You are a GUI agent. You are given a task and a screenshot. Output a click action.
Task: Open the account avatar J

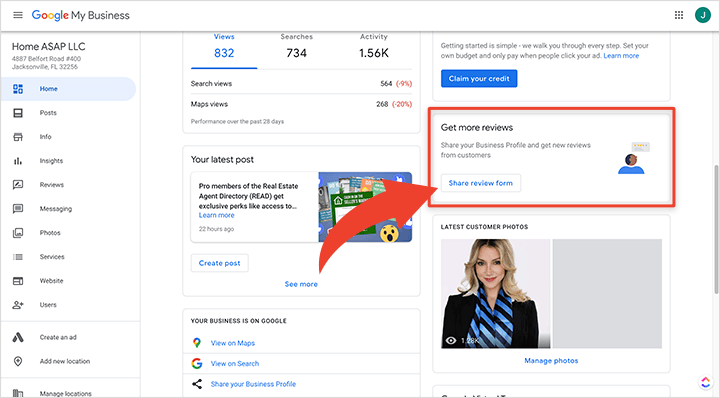(x=703, y=15)
